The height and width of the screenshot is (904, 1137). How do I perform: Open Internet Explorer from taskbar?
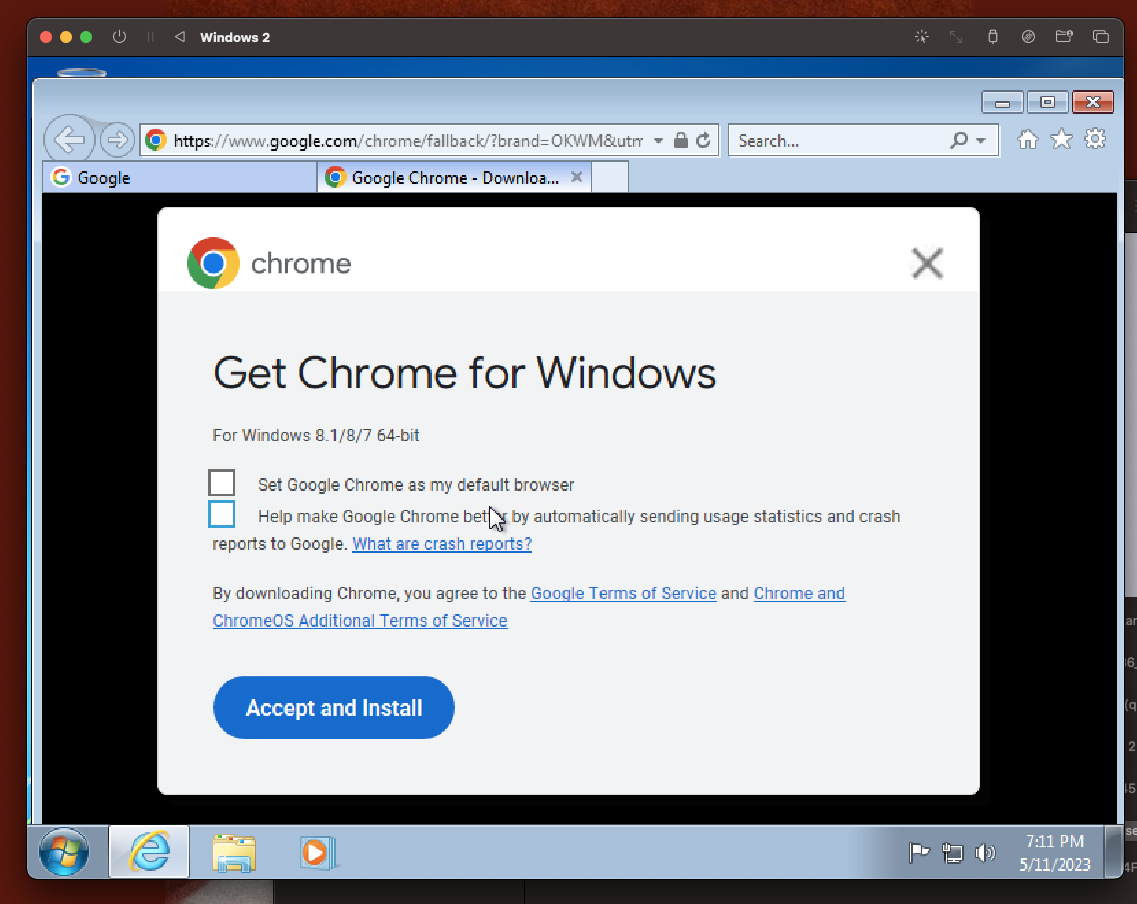[149, 851]
